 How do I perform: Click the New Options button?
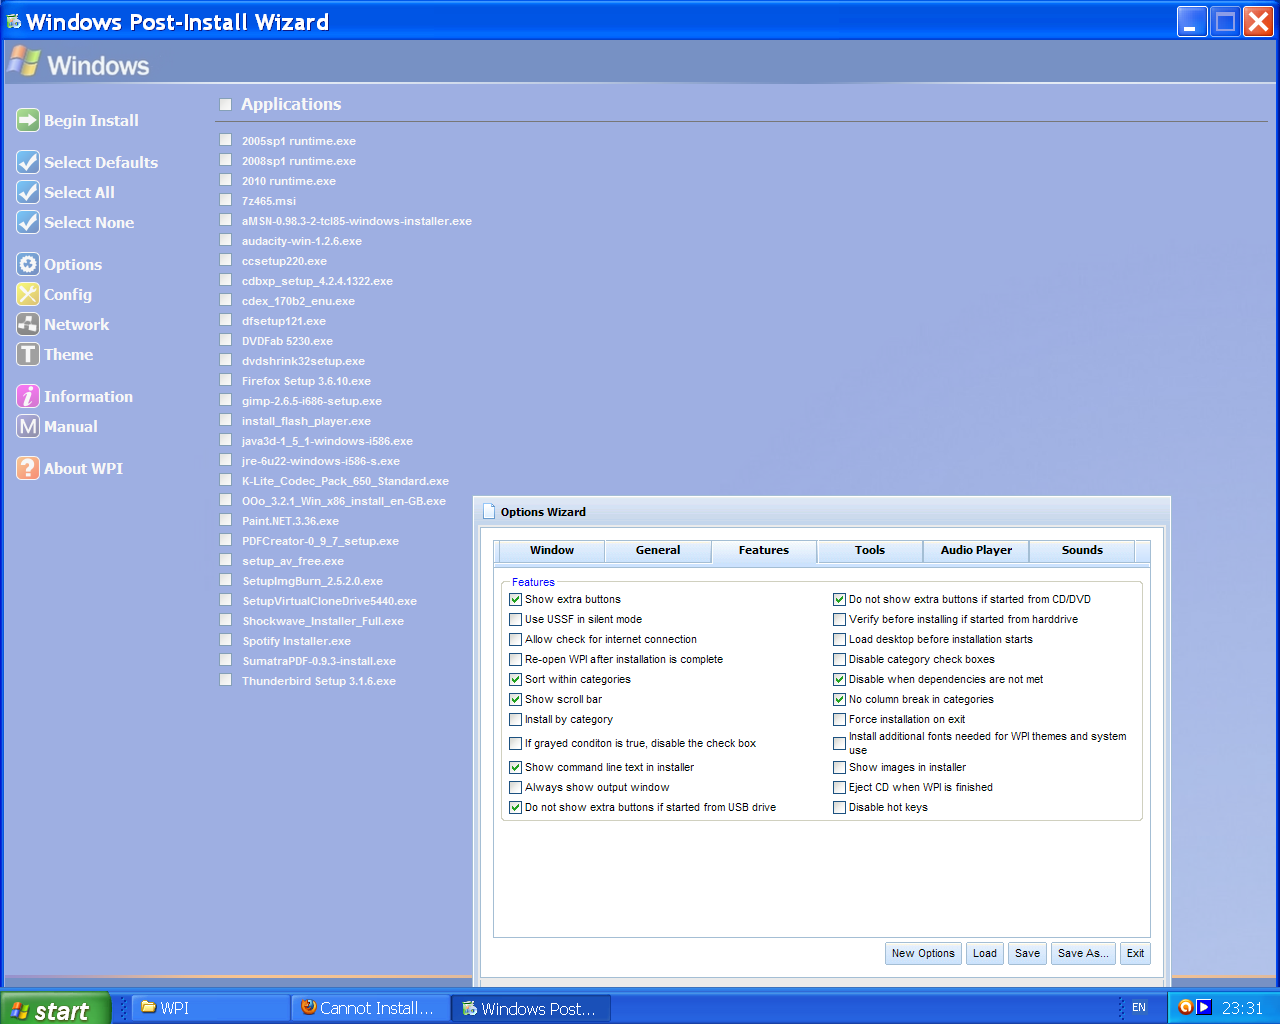tap(923, 953)
